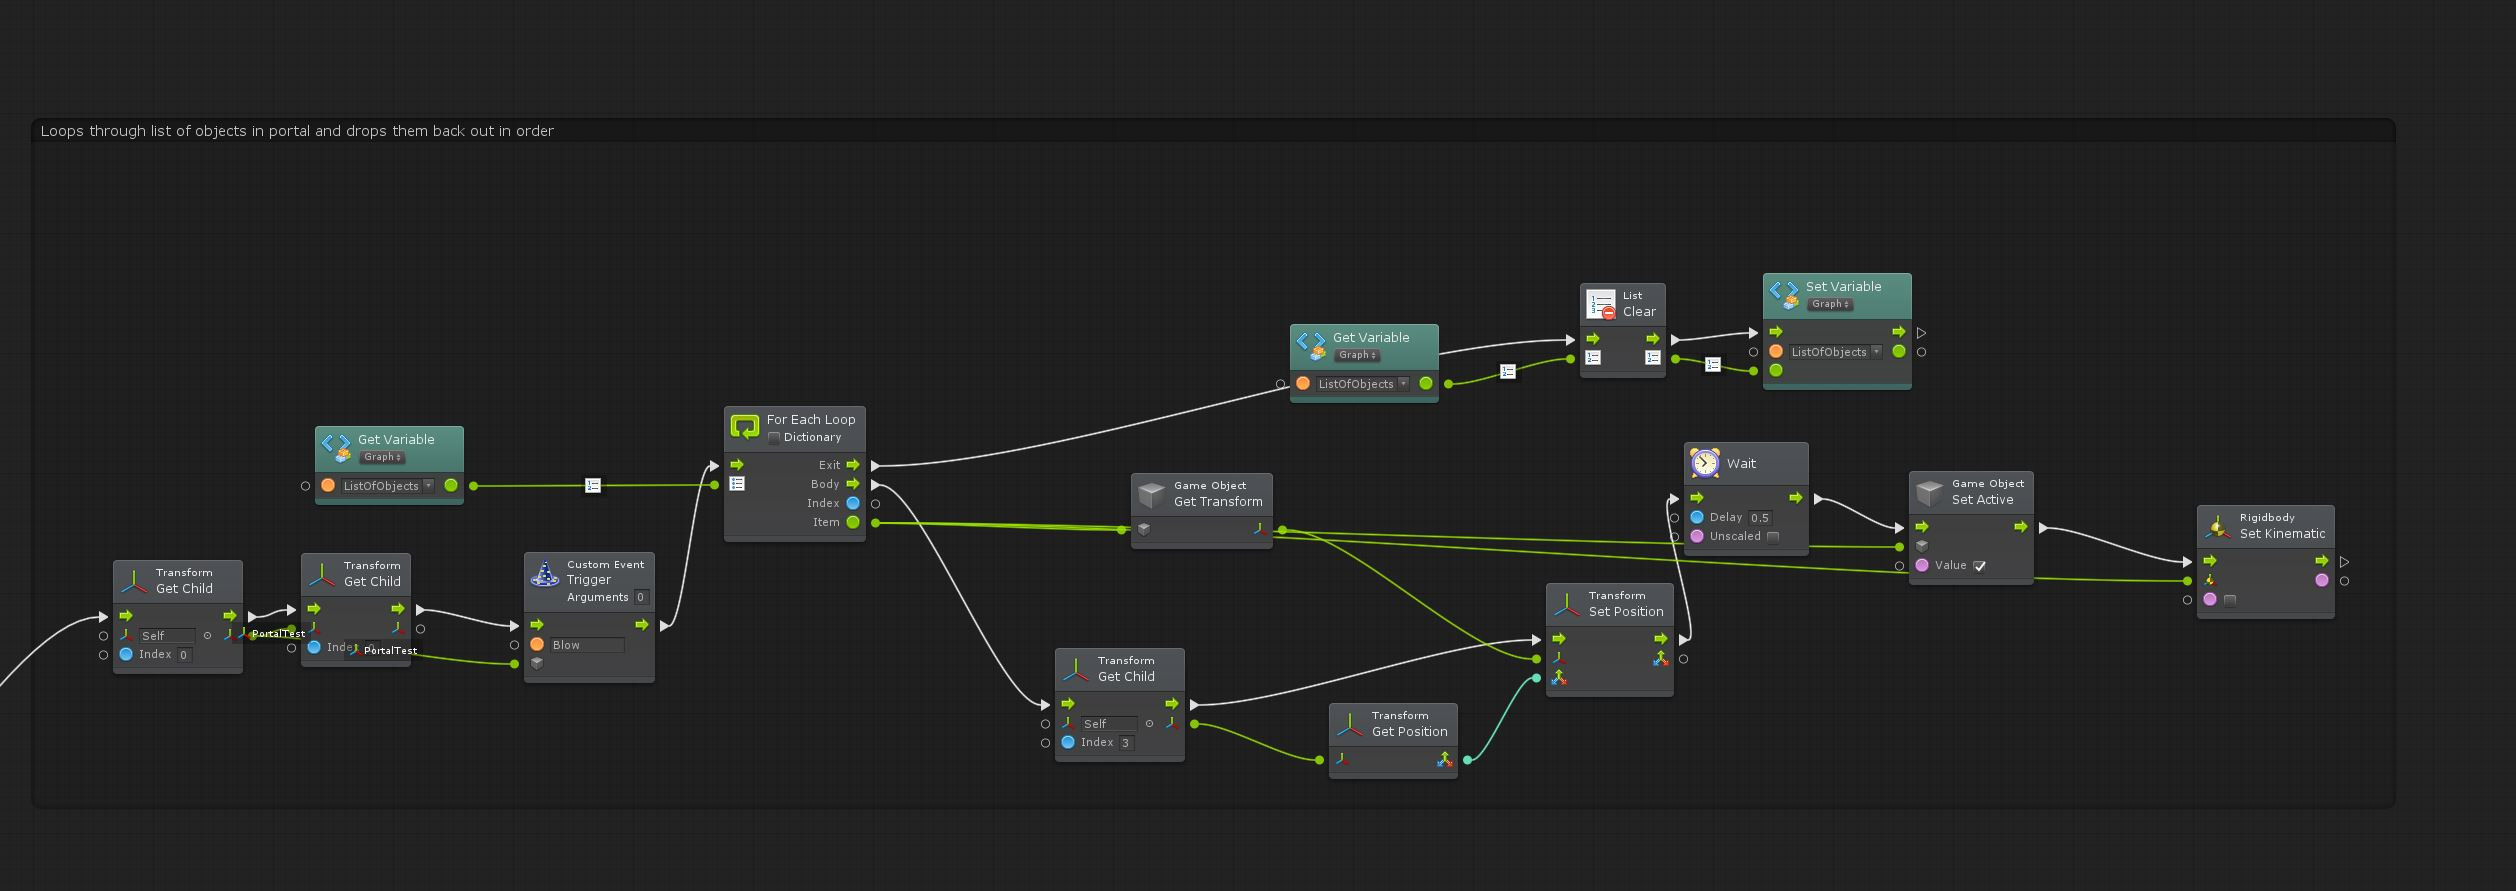Click the Game Object Get Transform cube icon
Screen dimensions: 2516x891
point(1152,494)
